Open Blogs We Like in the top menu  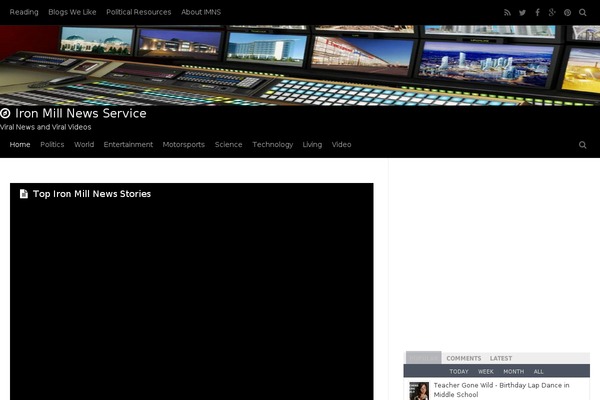tap(72, 12)
